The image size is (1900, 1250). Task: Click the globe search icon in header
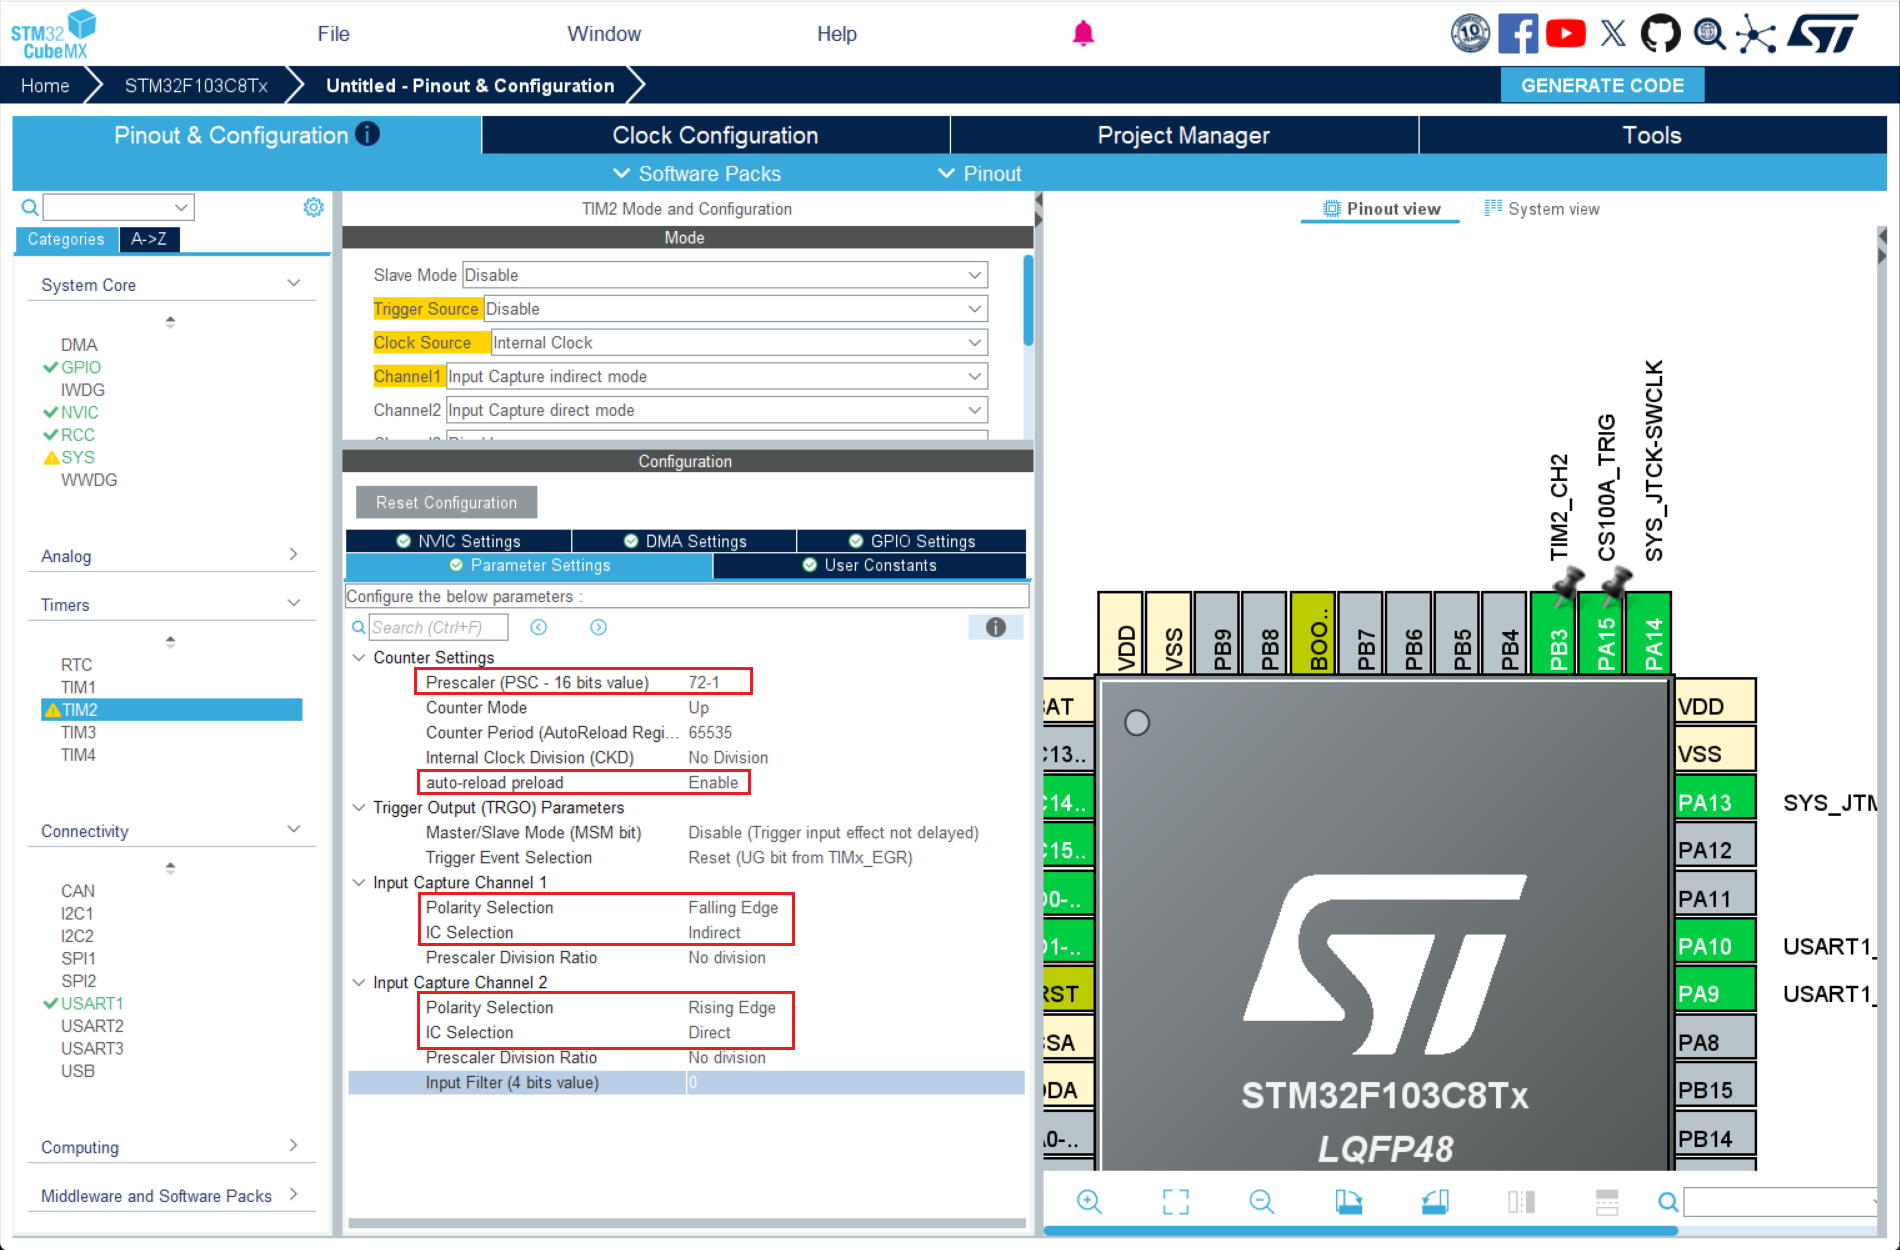click(x=1709, y=34)
